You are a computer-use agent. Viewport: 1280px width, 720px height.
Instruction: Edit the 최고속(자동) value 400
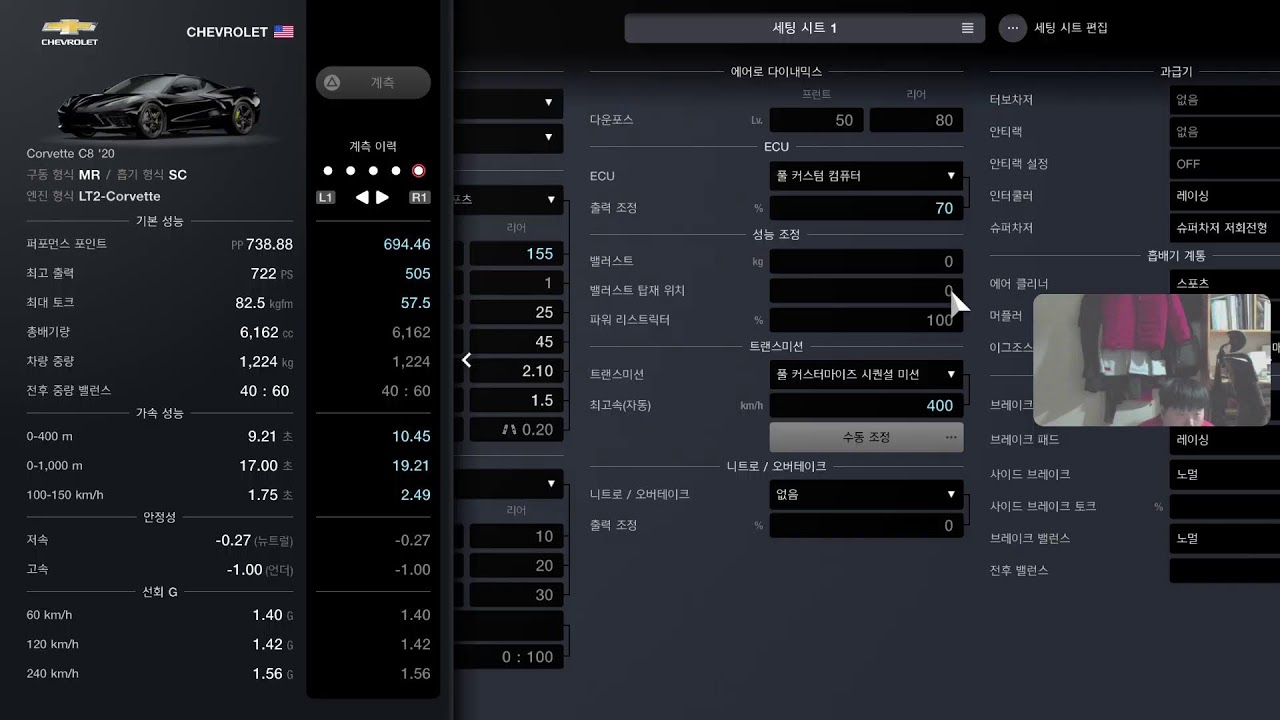point(867,405)
